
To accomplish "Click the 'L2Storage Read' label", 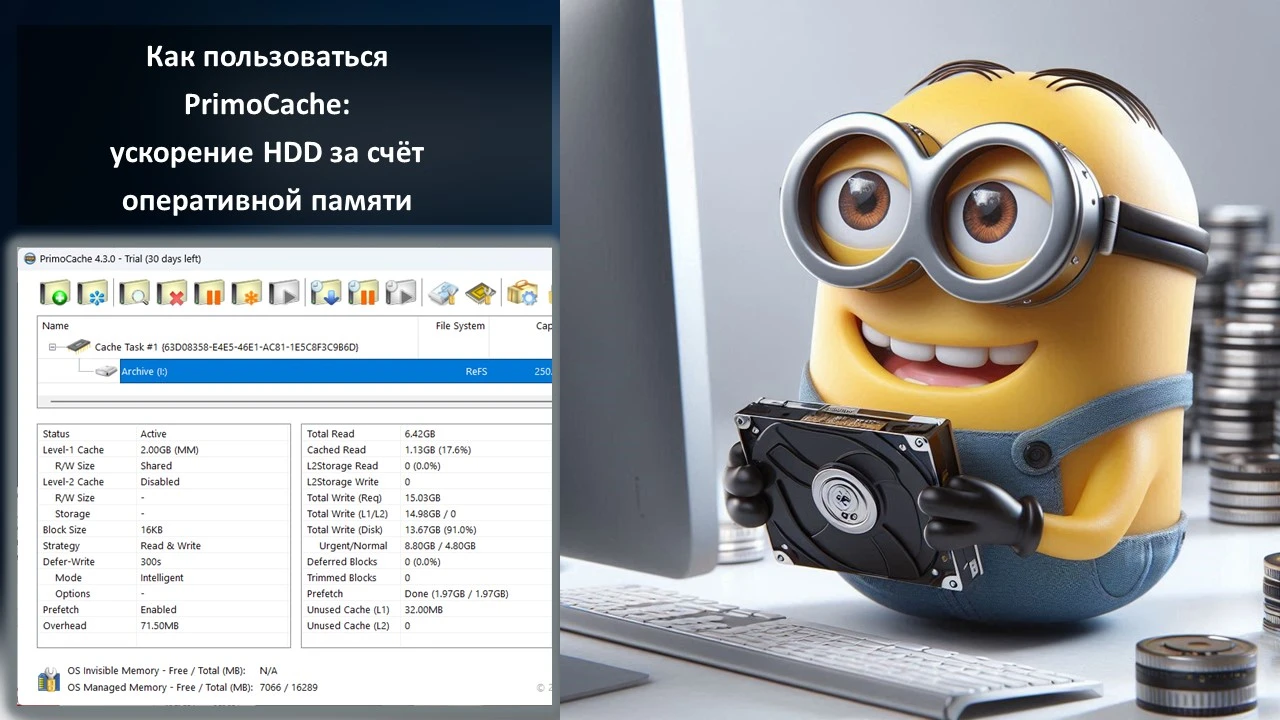I will coord(342,466).
